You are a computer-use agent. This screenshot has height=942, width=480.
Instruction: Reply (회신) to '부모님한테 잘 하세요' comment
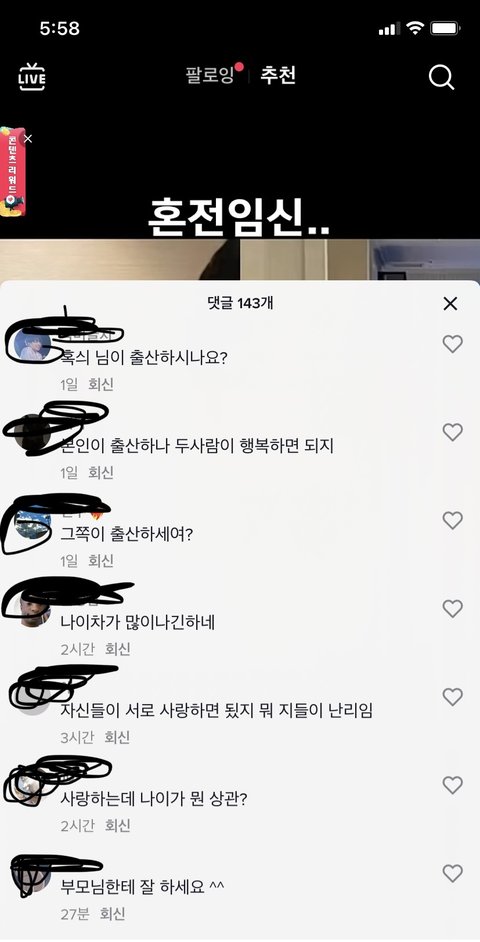[112, 914]
